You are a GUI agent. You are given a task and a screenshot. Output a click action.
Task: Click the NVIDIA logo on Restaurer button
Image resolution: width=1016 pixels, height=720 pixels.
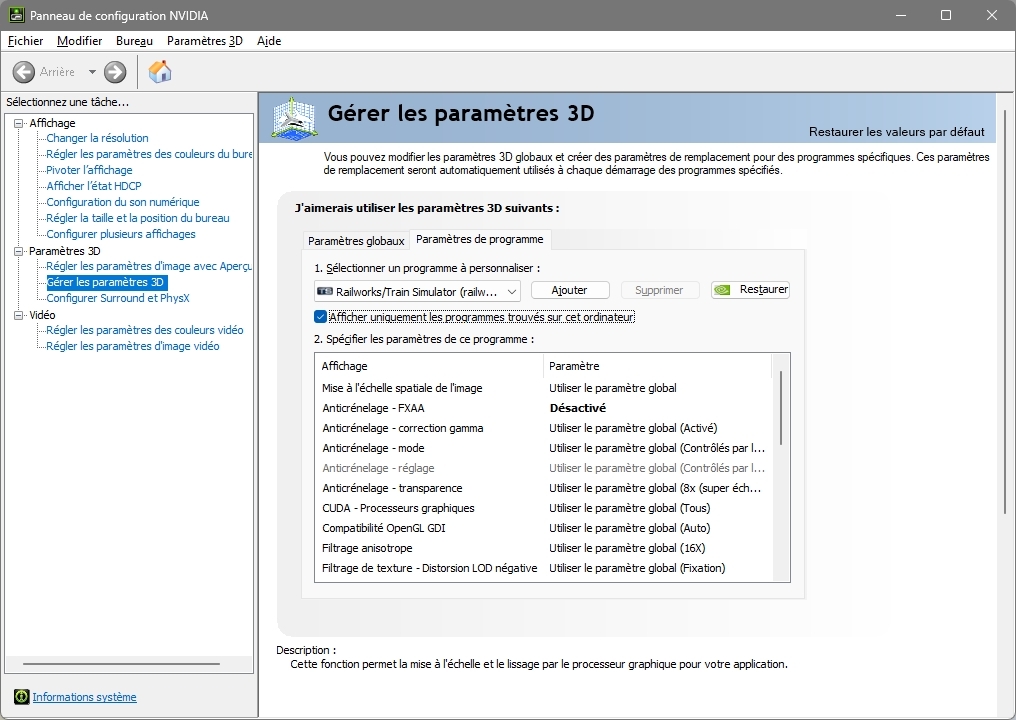coord(722,290)
